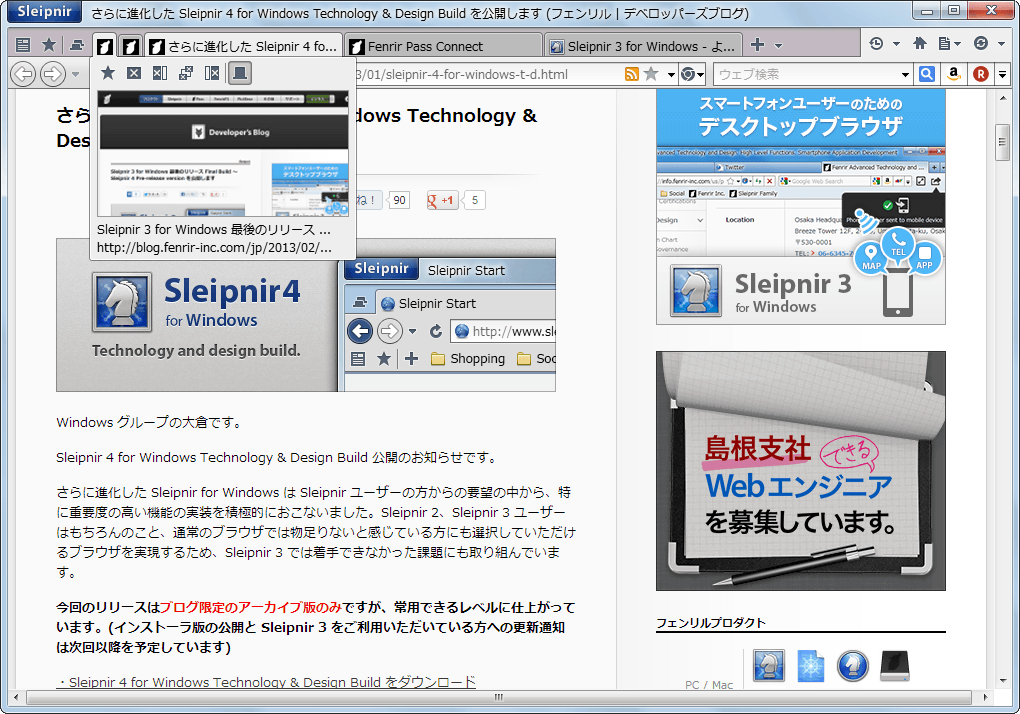Open the history clock icon
1020x714 pixels.
pos(876,44)
